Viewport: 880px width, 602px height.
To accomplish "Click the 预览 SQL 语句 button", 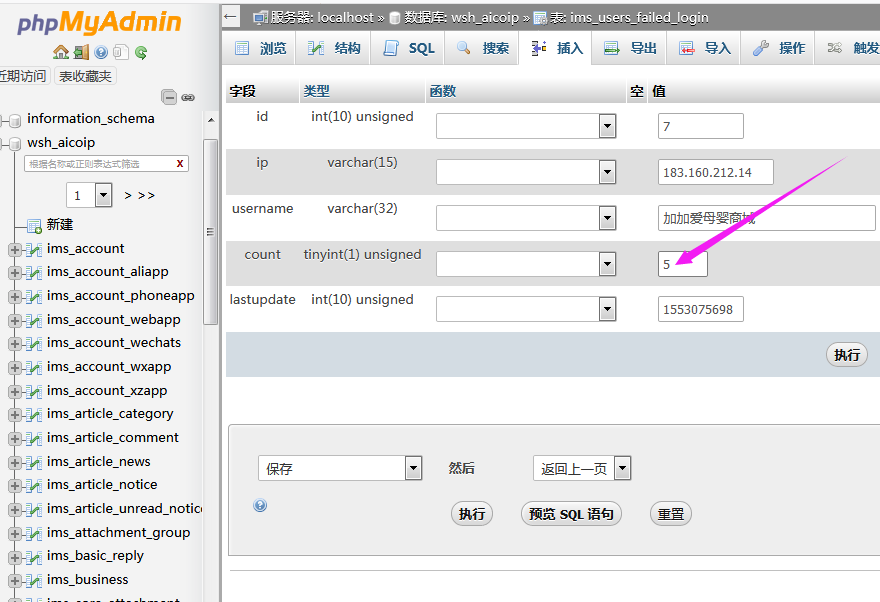I will point(571,514).
